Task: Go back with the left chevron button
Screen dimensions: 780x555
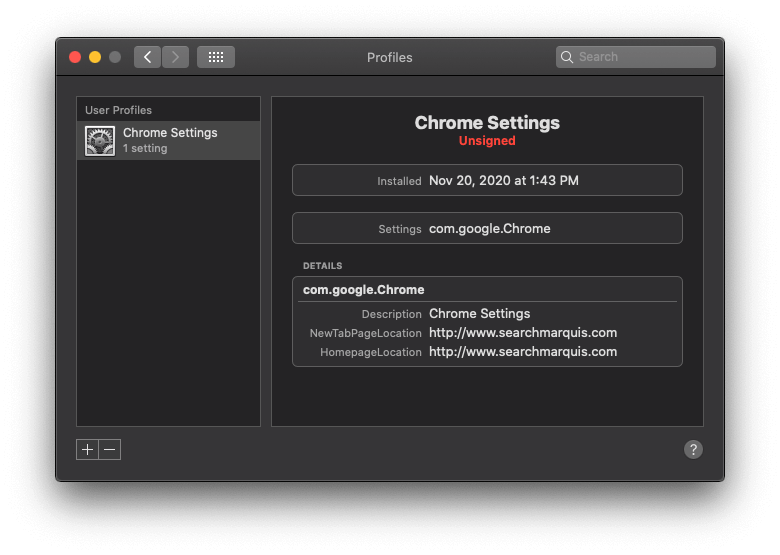Action: pyautogui.click(x=147, y=57)
